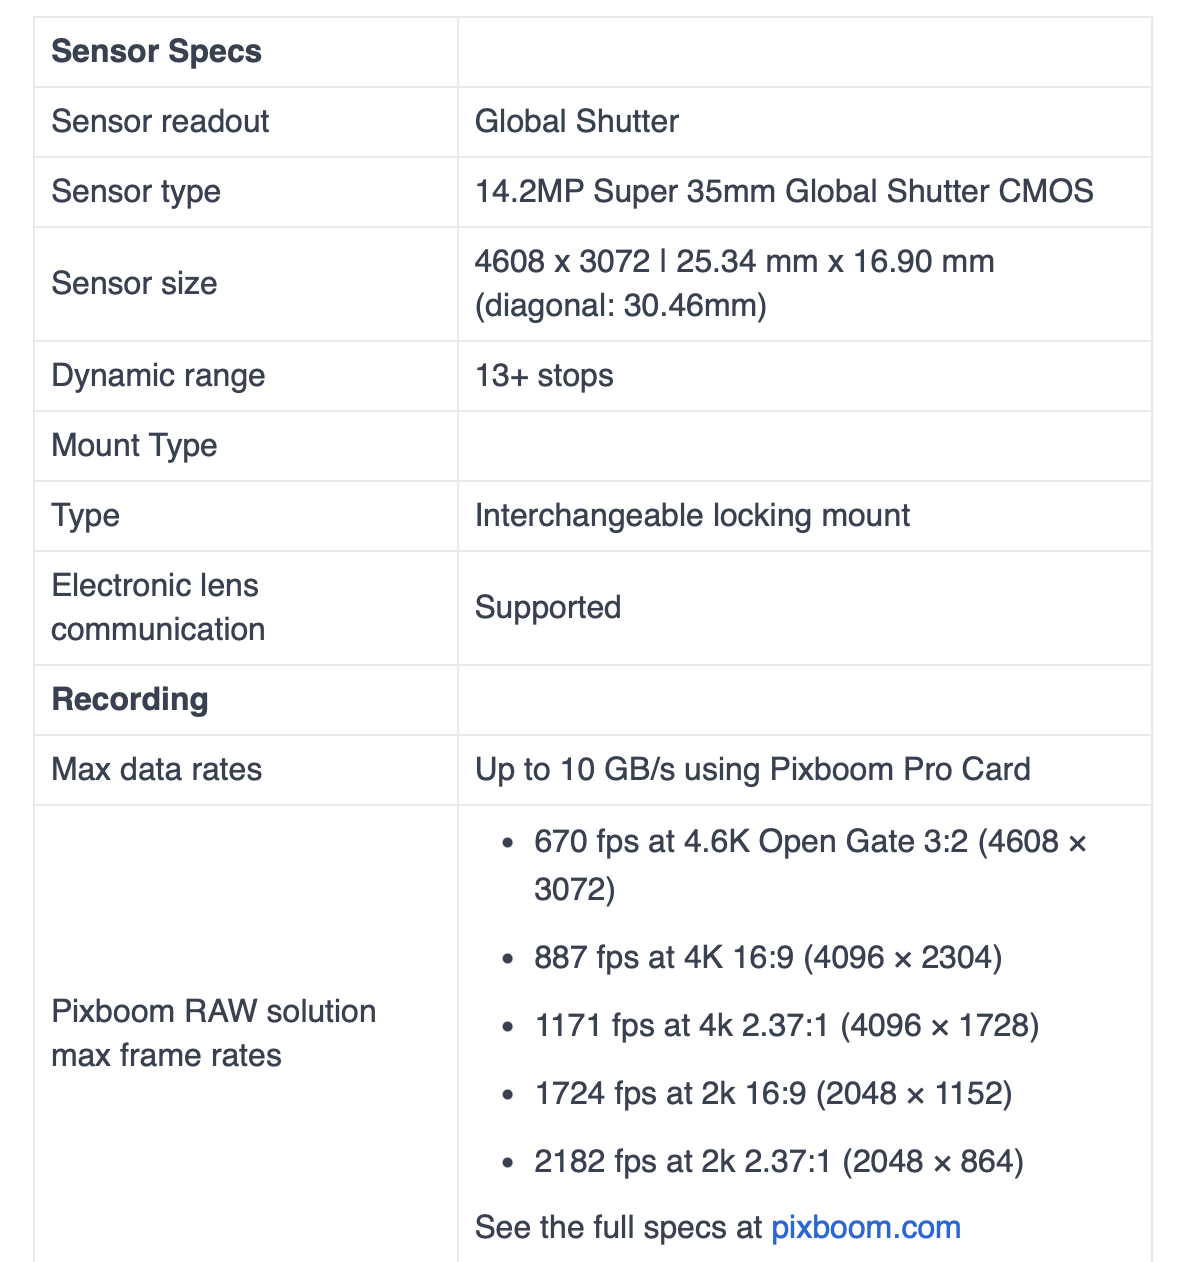Viewport: 1182px width, 1262px height.
Task: Select the Sensor readout label cell
Action: tap(160, 122)
